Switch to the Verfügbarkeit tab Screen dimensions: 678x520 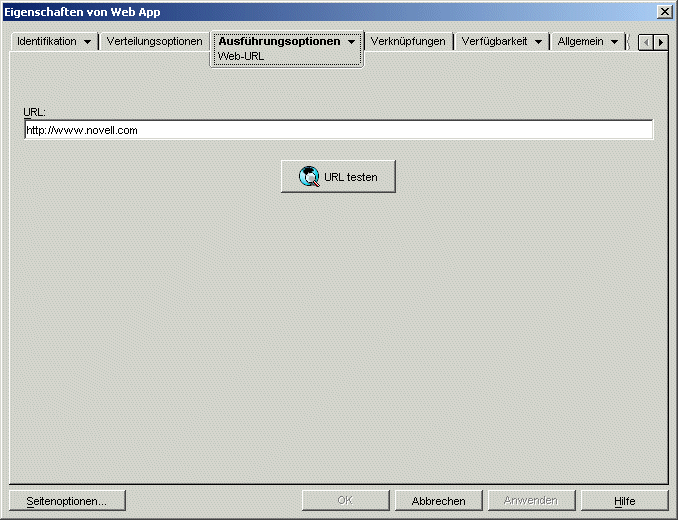[494, 42]
